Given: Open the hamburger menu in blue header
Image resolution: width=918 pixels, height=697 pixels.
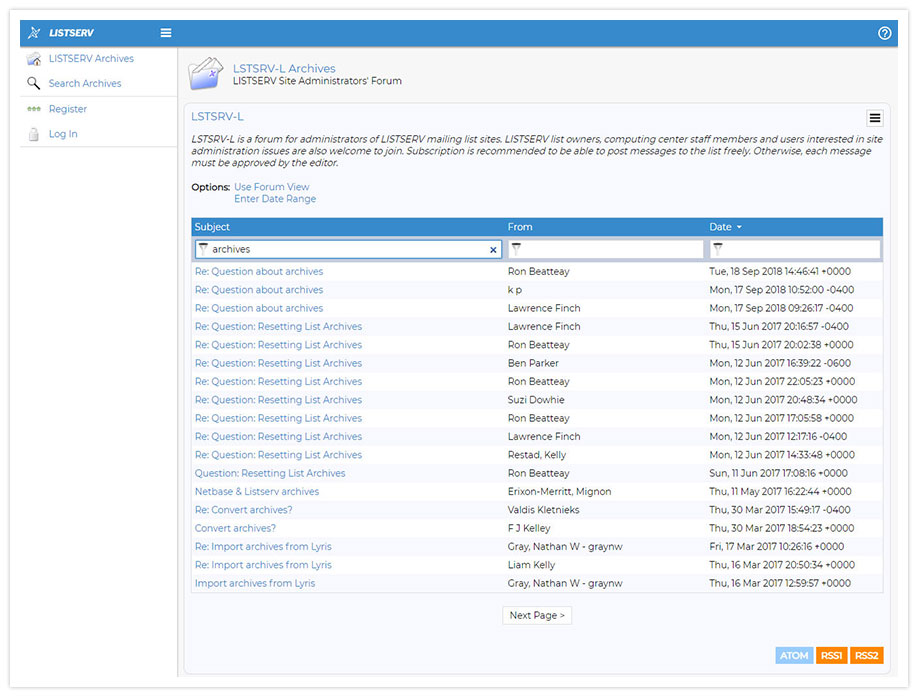Looking at the screenshot, I should click(x=166, y=33).
